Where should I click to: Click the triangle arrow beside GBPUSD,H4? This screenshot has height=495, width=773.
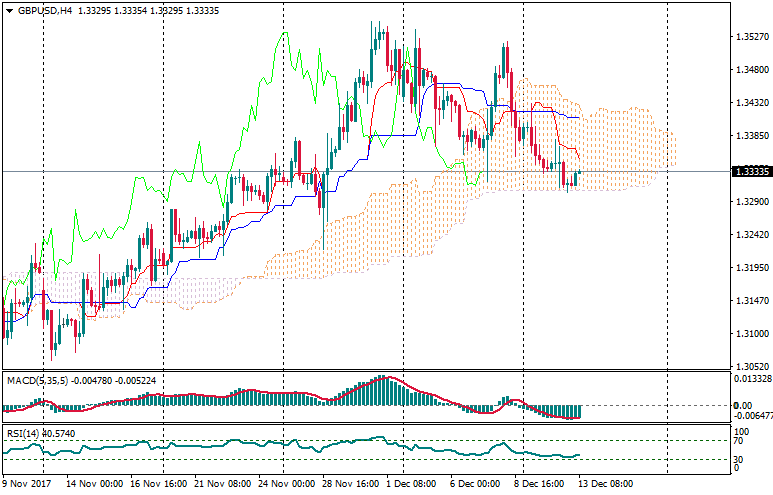coord(8,10)
